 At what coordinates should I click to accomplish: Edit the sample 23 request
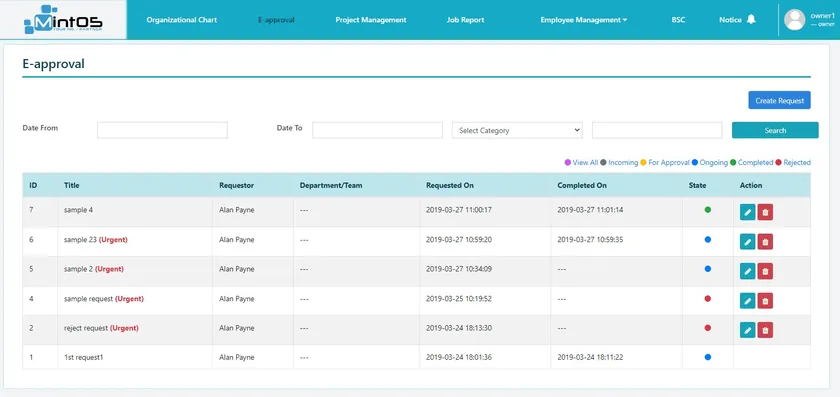point(747,242)
